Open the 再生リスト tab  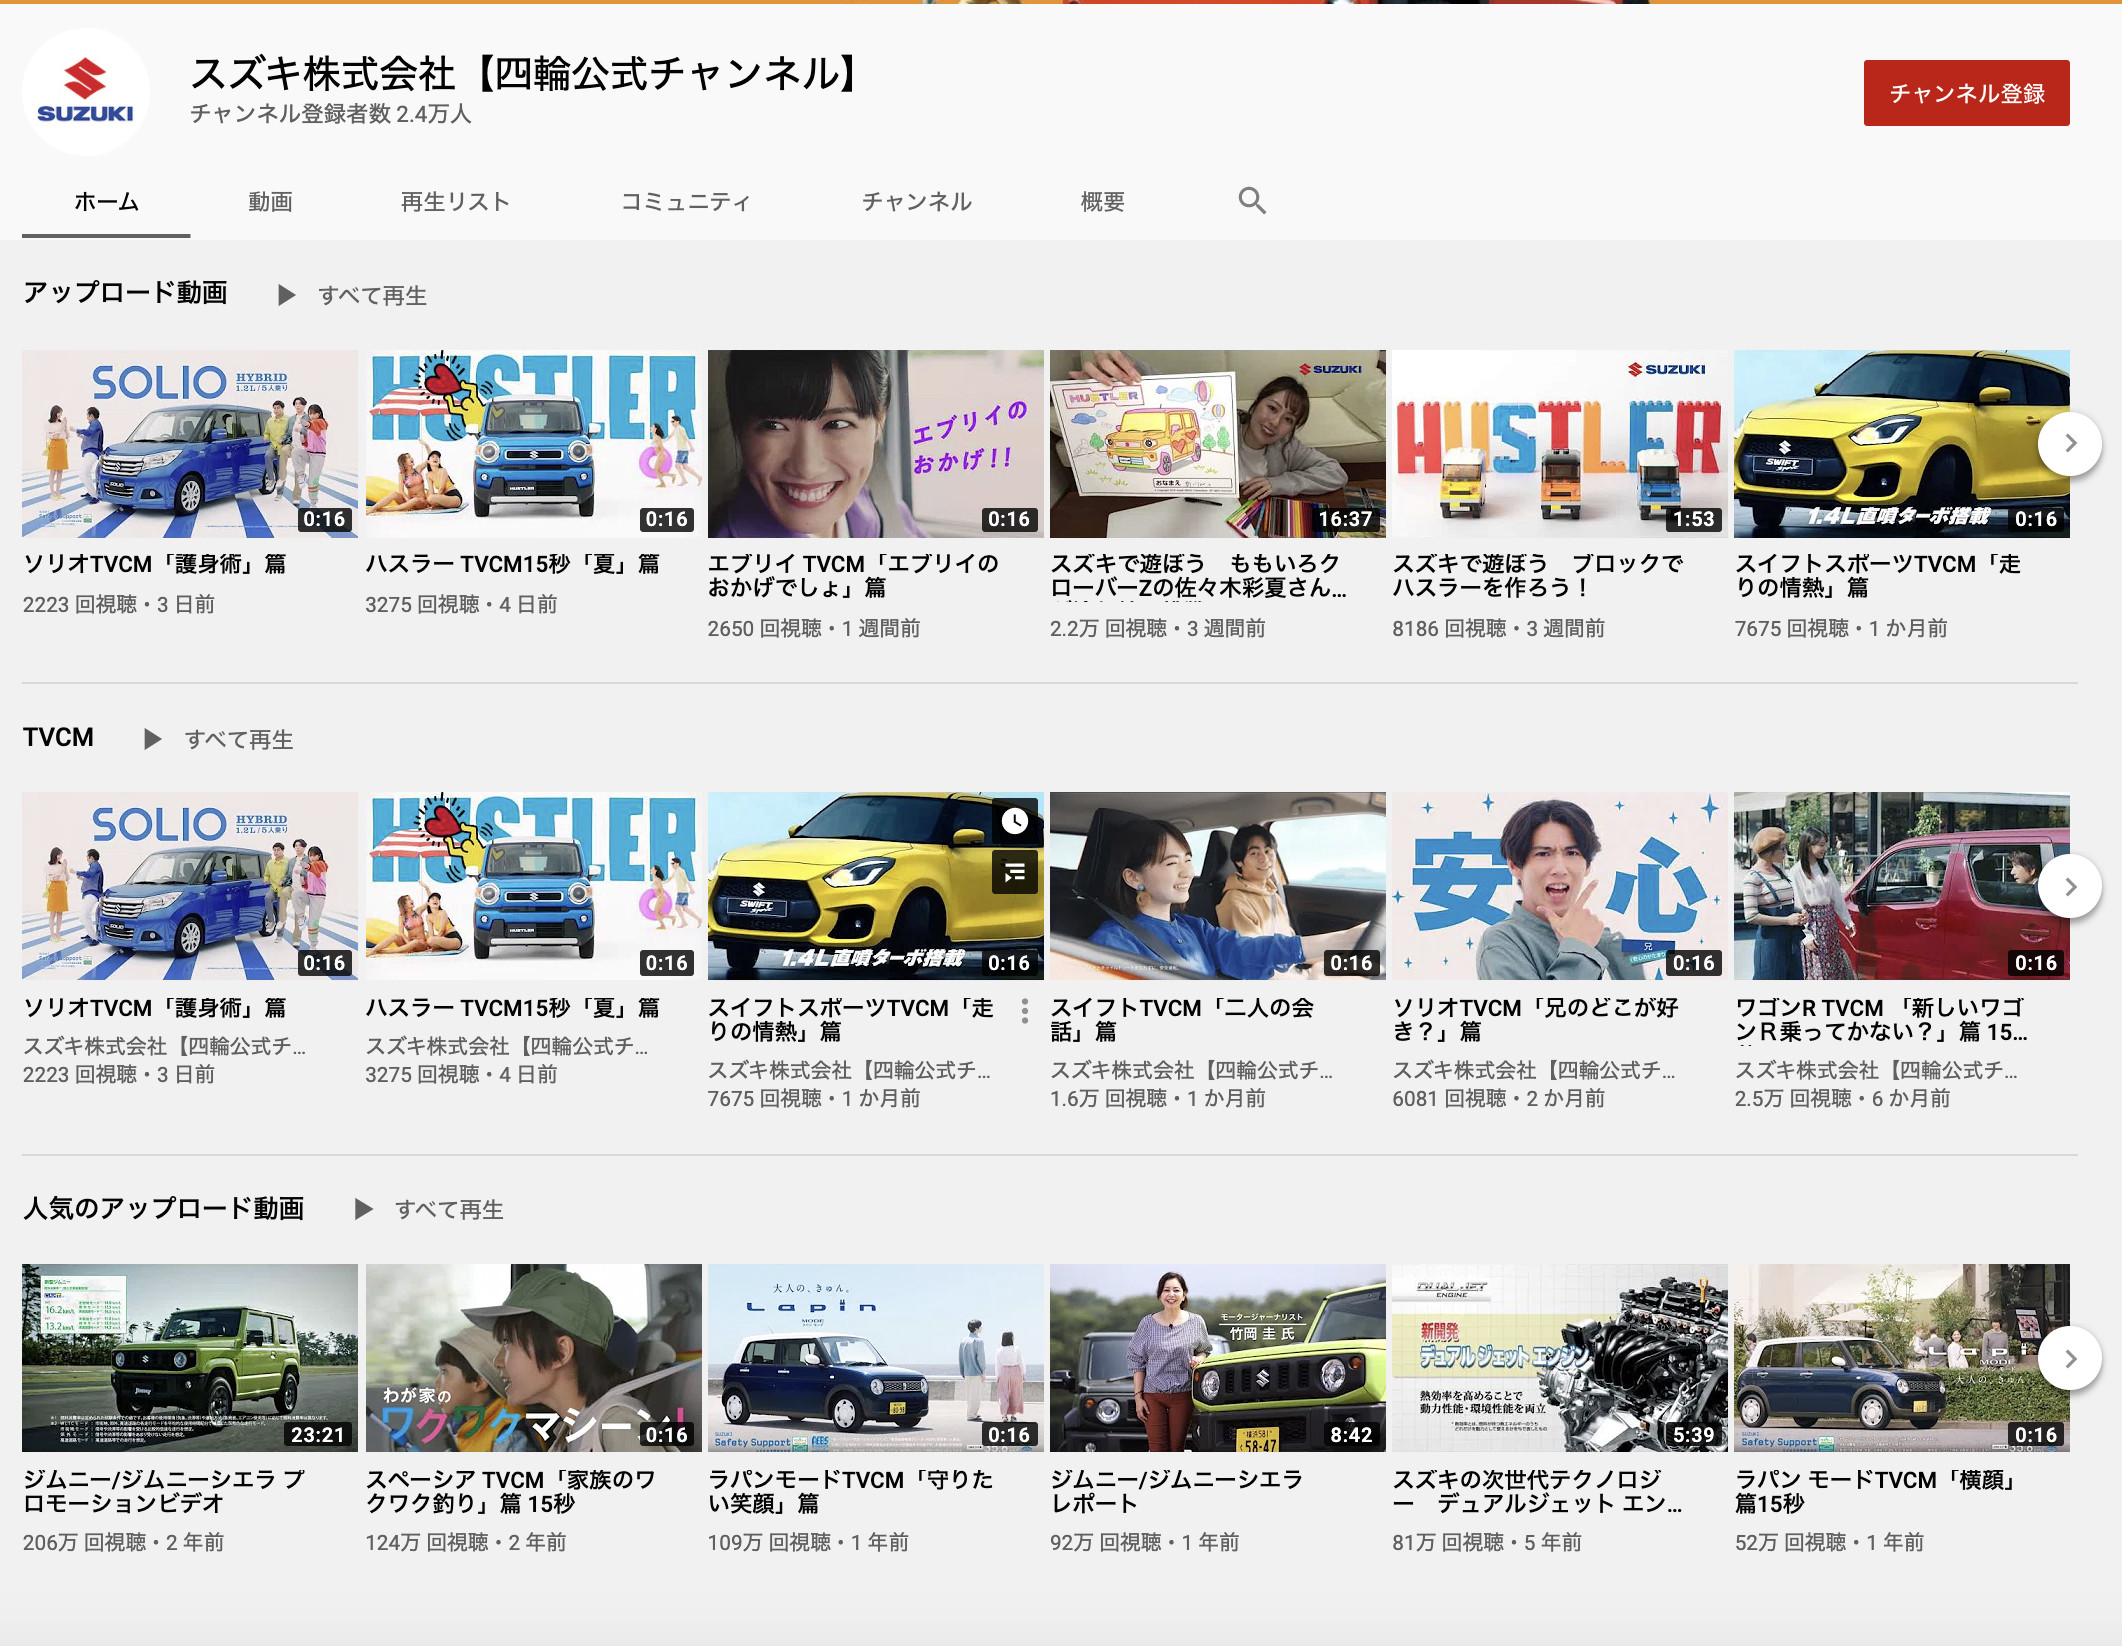point(455,201)
